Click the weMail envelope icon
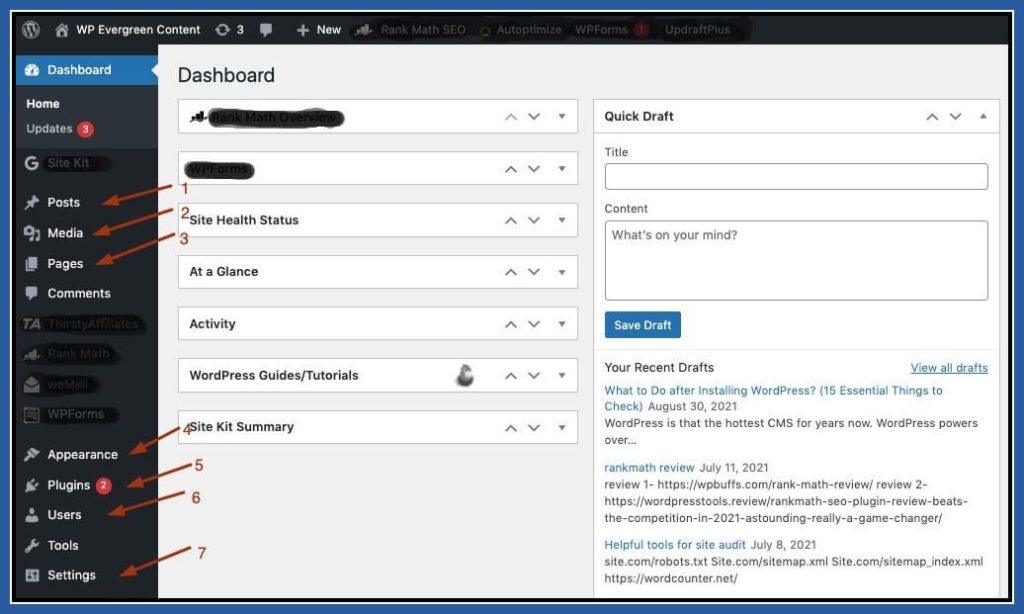Viewport: 1024px width, 614px height. 31,385
